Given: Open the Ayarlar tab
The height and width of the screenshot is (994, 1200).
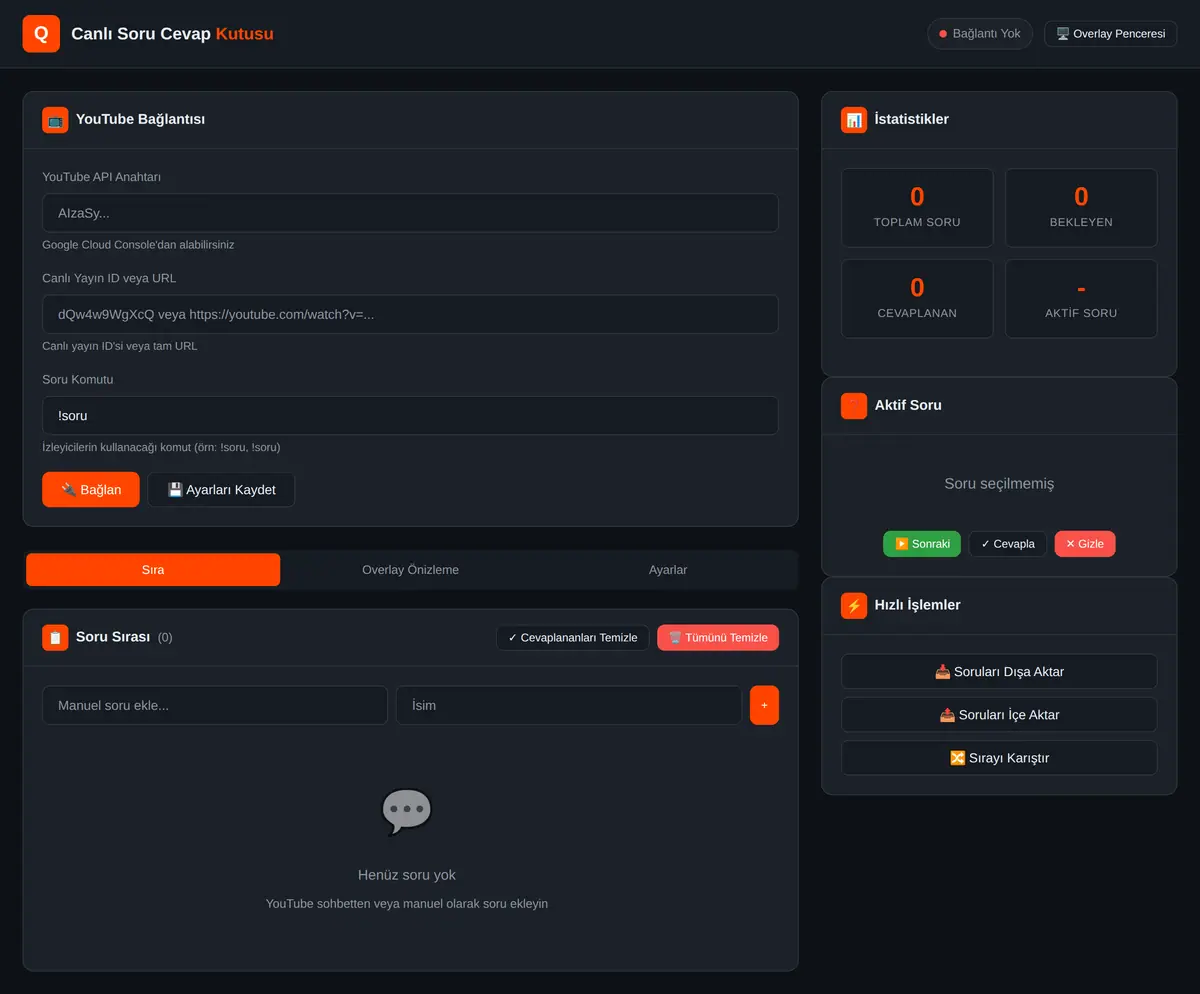Looking at the screenshot, I should click(x=668, y=570).
